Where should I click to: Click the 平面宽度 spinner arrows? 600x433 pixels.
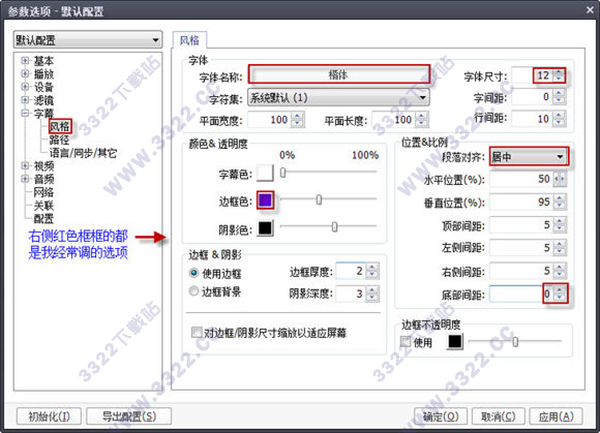(x=297, y=119)
